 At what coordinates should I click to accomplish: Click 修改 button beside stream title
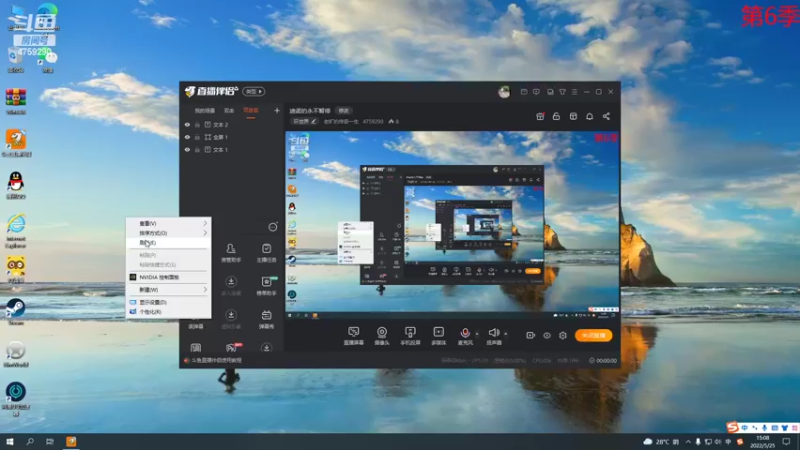[343, 111]
